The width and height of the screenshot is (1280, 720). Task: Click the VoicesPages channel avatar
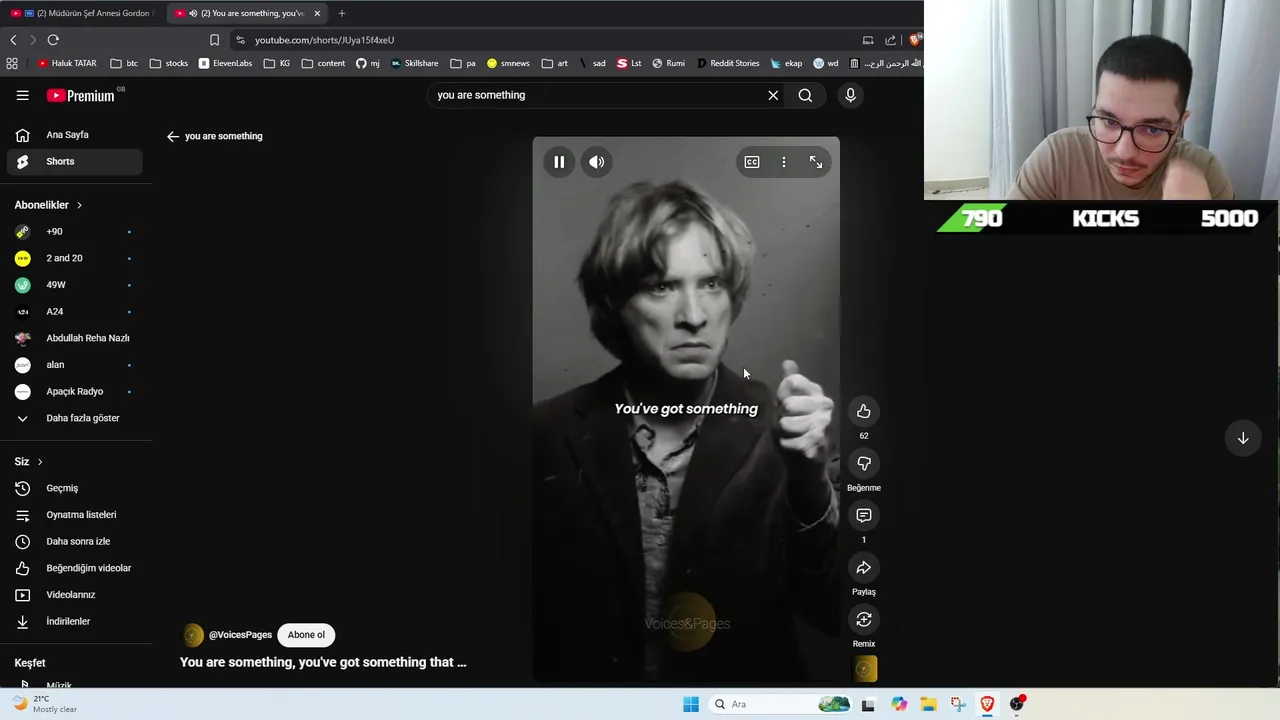pos(193,635)
